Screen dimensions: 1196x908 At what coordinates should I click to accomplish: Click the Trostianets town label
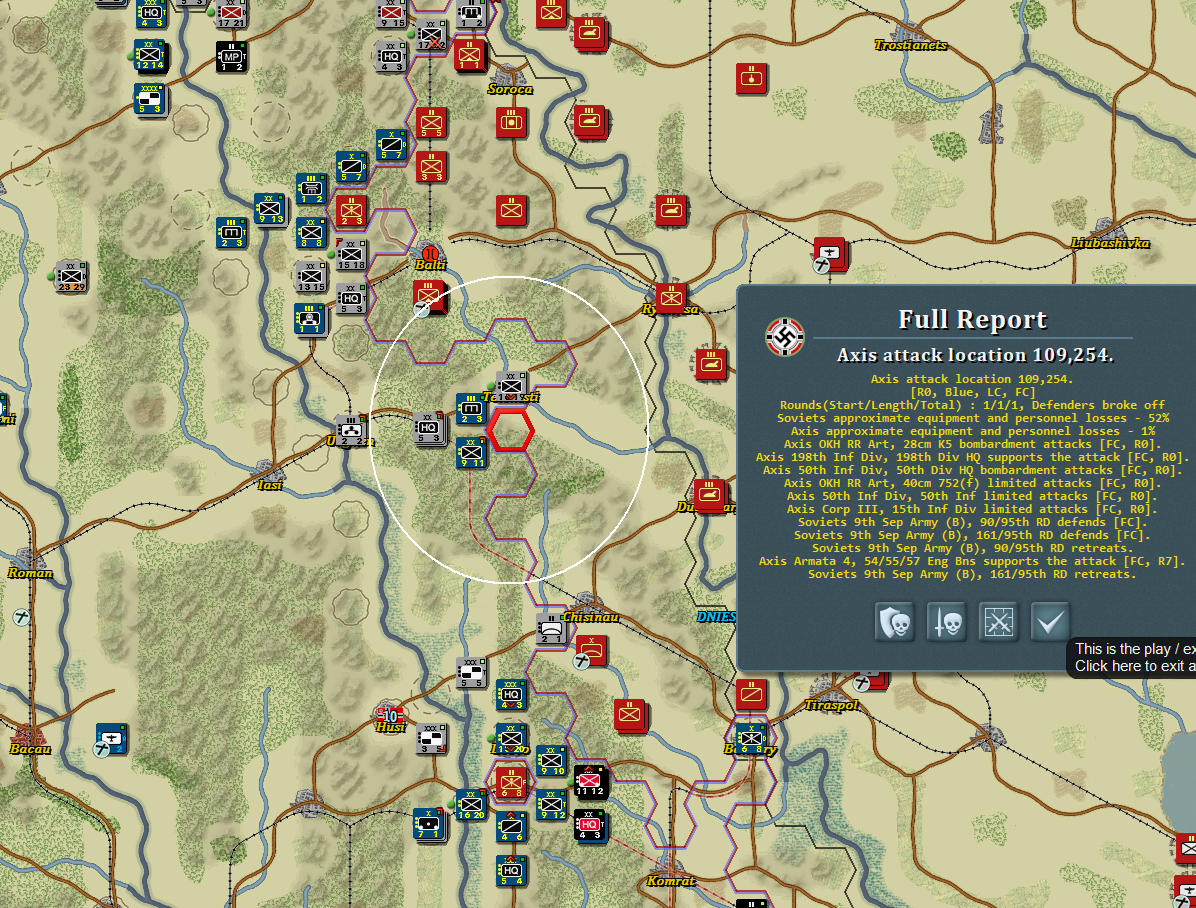click(x=910, y=45)
